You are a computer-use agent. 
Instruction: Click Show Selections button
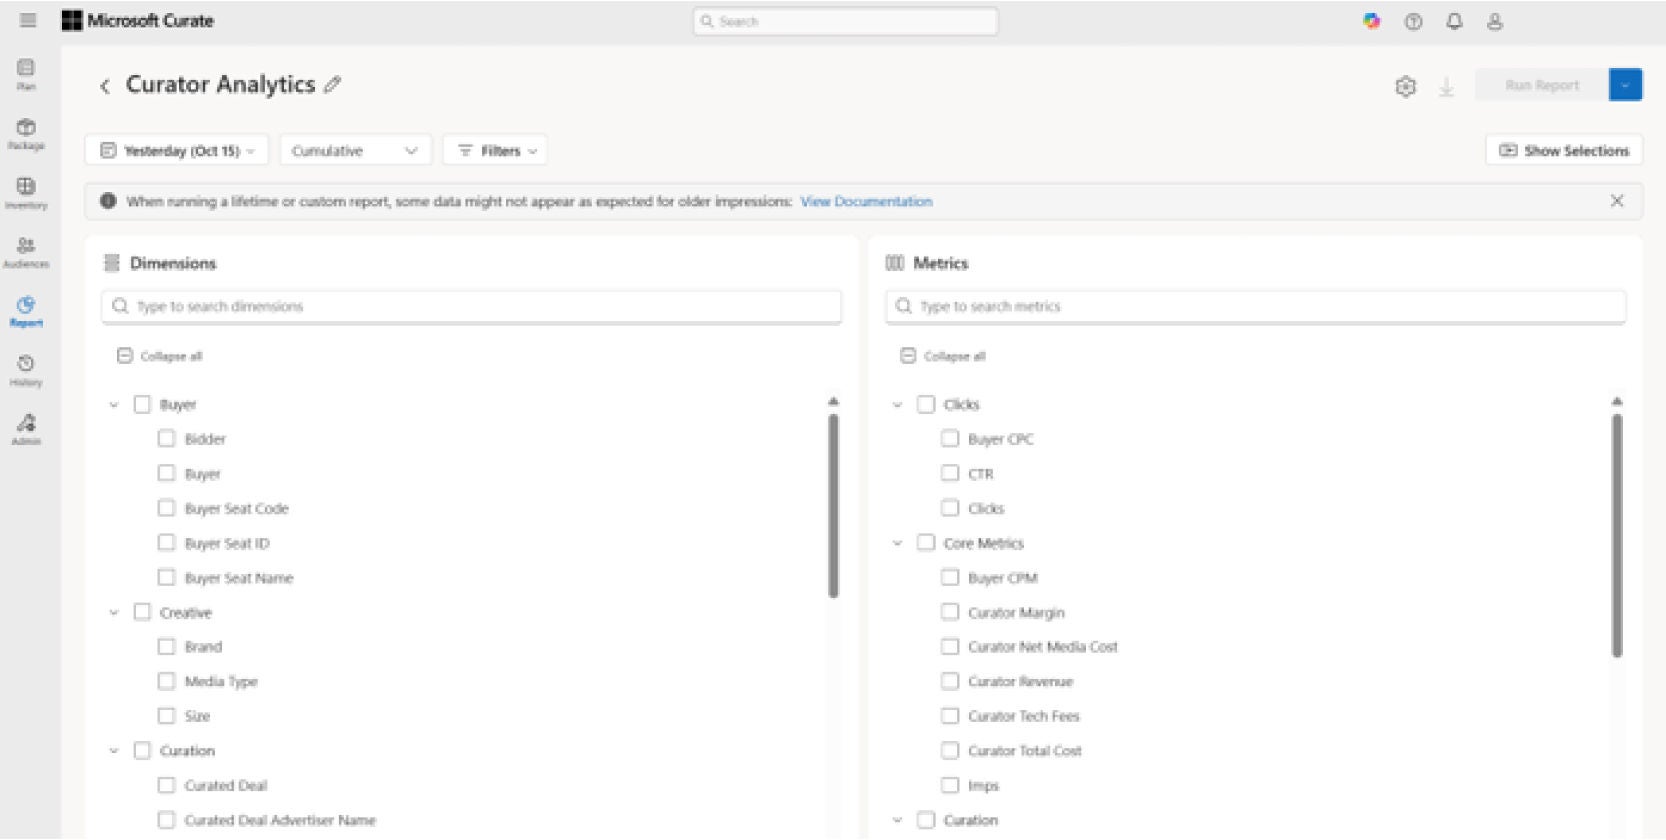point(1564,151)
